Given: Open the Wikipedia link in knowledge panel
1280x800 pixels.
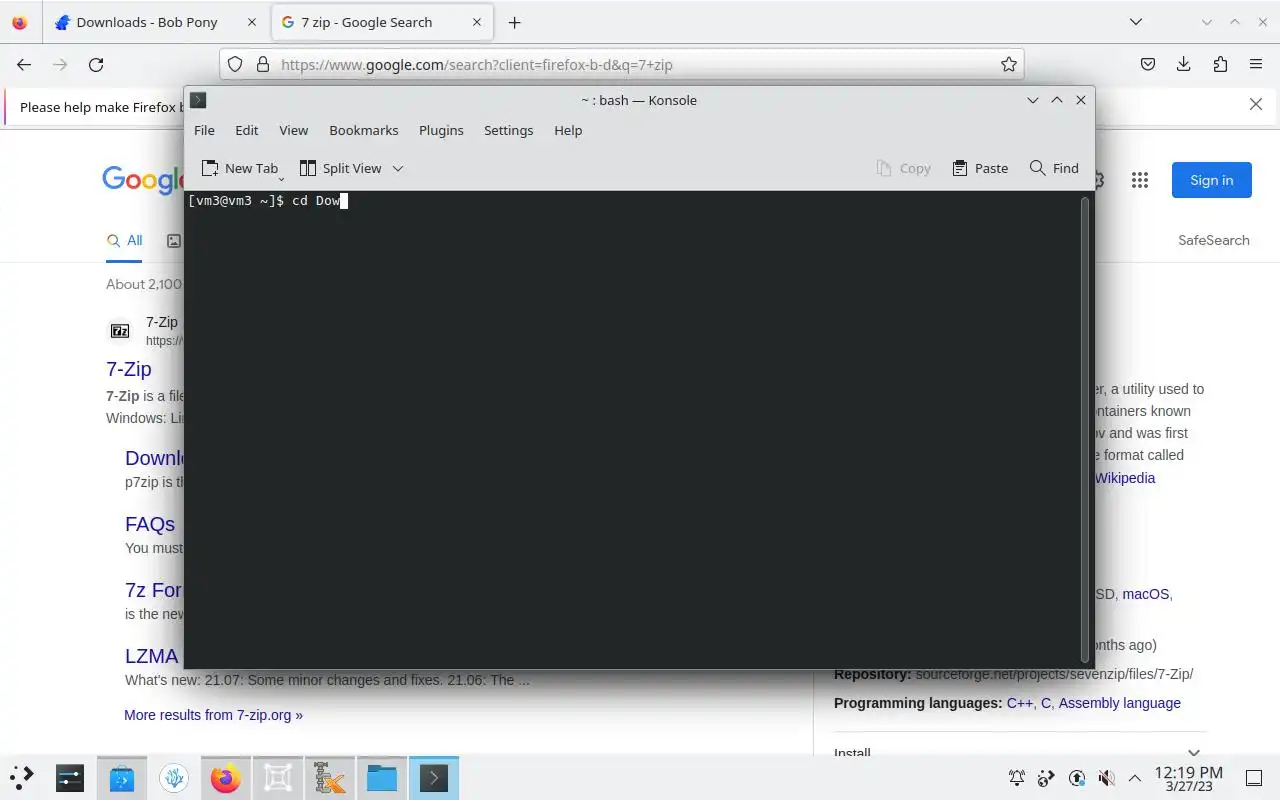Looking at the screenshot, I should (1125, 478).
